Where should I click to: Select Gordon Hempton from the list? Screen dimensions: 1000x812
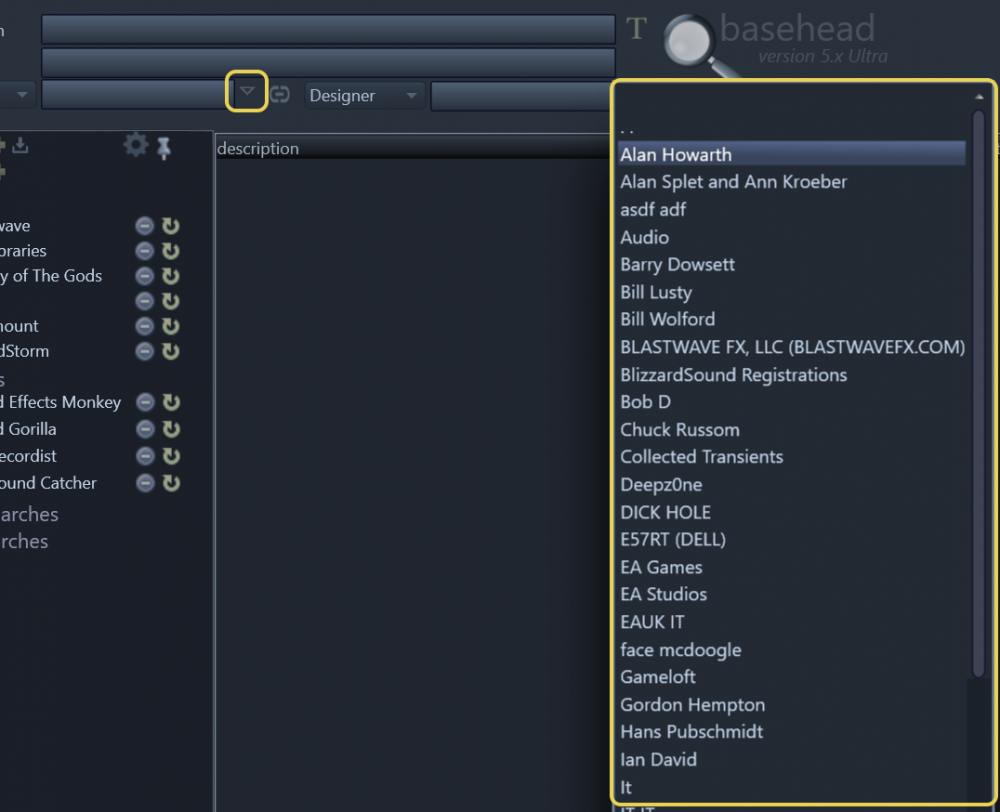point(692,705)
